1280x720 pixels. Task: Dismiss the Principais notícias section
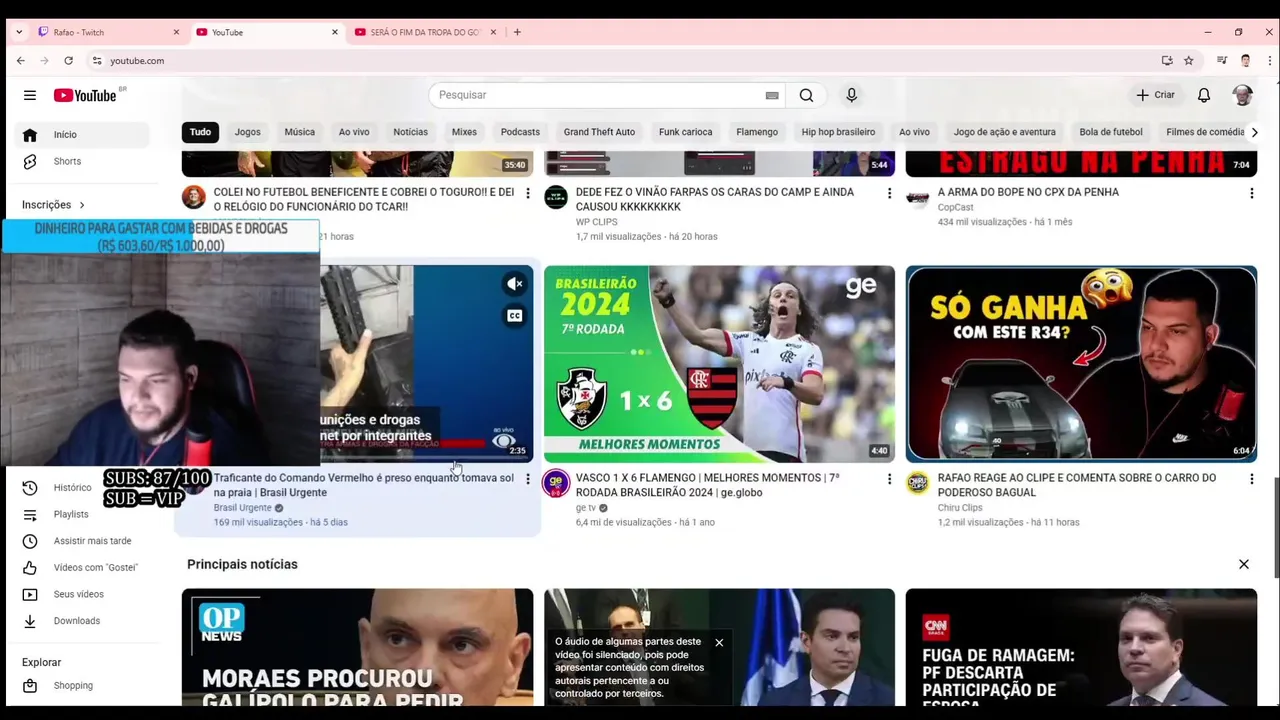tap(1244, 564)
